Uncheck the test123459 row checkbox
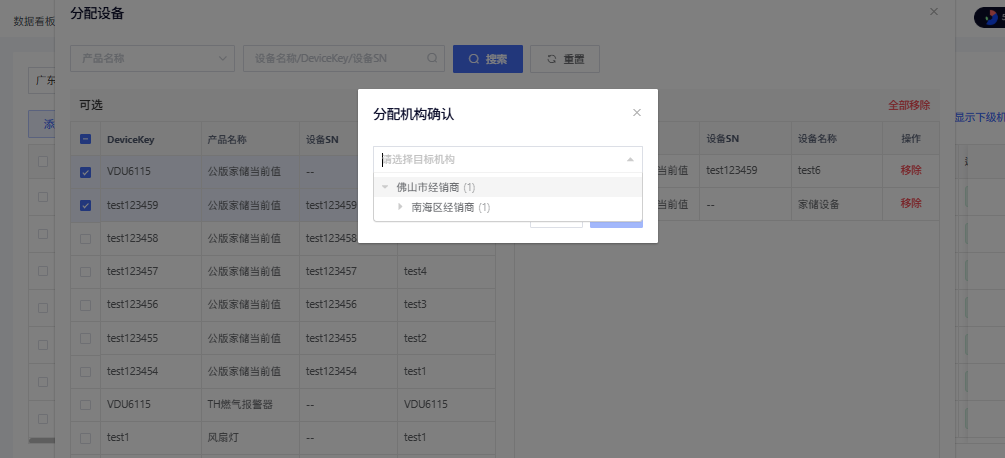The width and height of the screenshot is (1005, 458). coord(85,205)
